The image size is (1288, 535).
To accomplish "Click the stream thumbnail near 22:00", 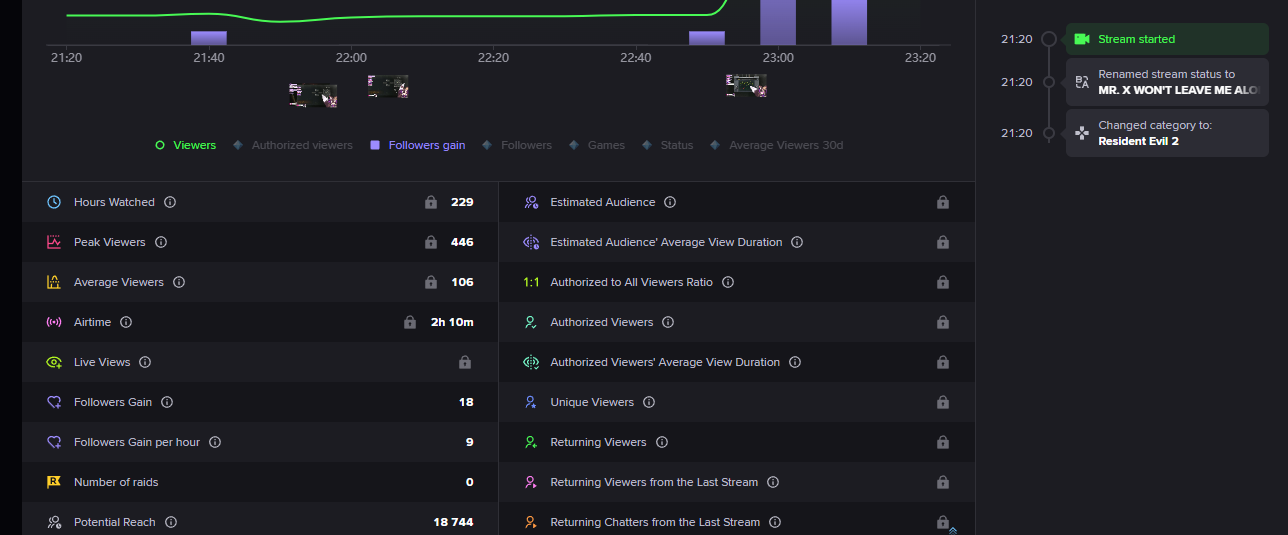I will pyautogui.click(x=388, y=86).
